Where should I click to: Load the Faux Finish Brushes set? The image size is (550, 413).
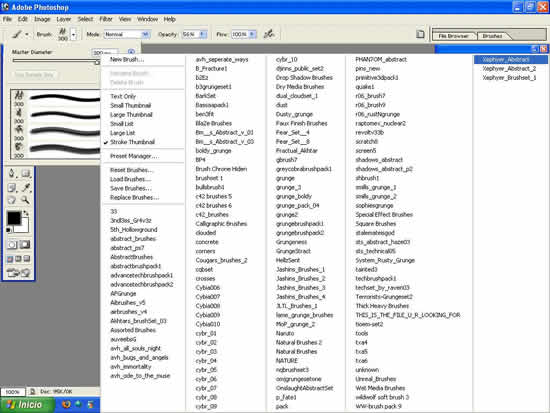coord(301,123)
